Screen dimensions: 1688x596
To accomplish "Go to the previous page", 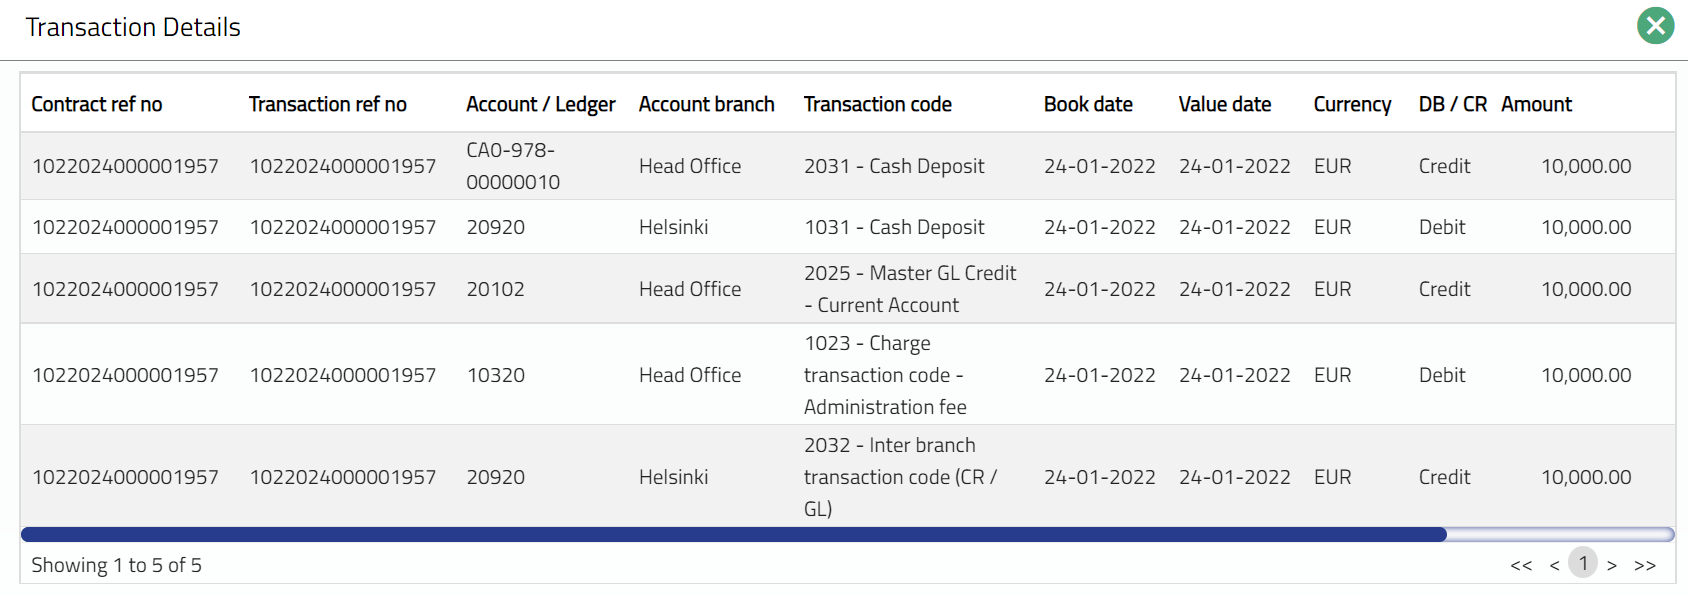I will tap(1554, 566).
